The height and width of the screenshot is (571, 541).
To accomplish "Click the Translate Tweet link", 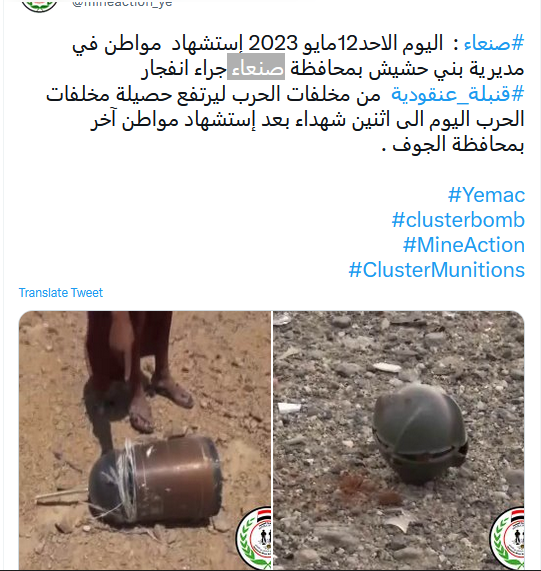I will (61, 293).
